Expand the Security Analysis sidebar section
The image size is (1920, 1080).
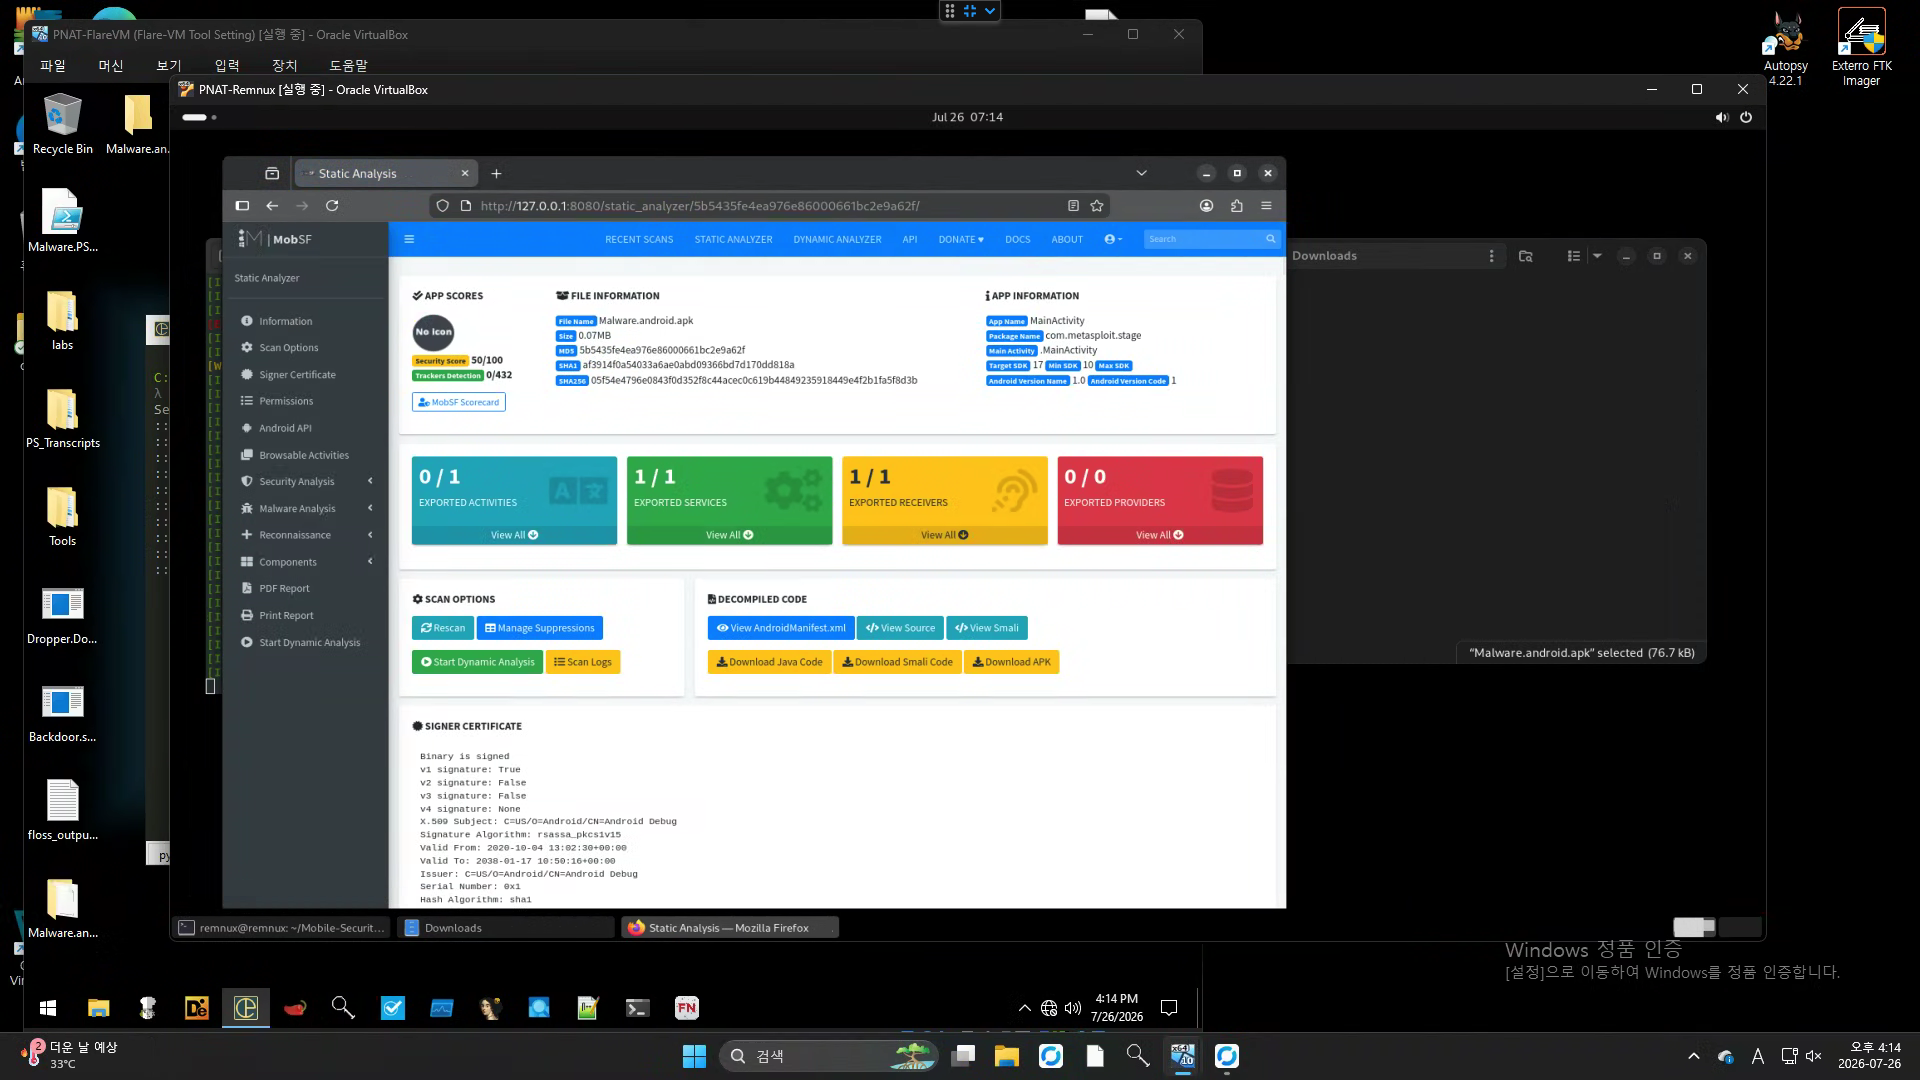coord(306,482)
